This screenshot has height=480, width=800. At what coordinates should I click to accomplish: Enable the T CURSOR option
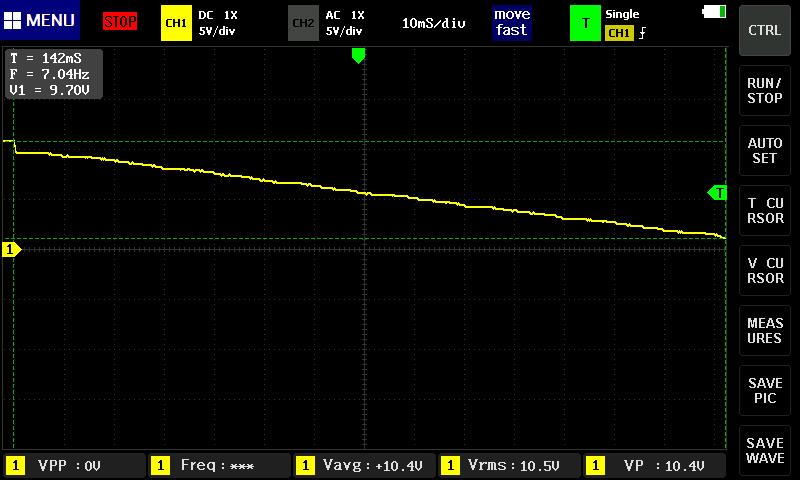coord(765,210)
